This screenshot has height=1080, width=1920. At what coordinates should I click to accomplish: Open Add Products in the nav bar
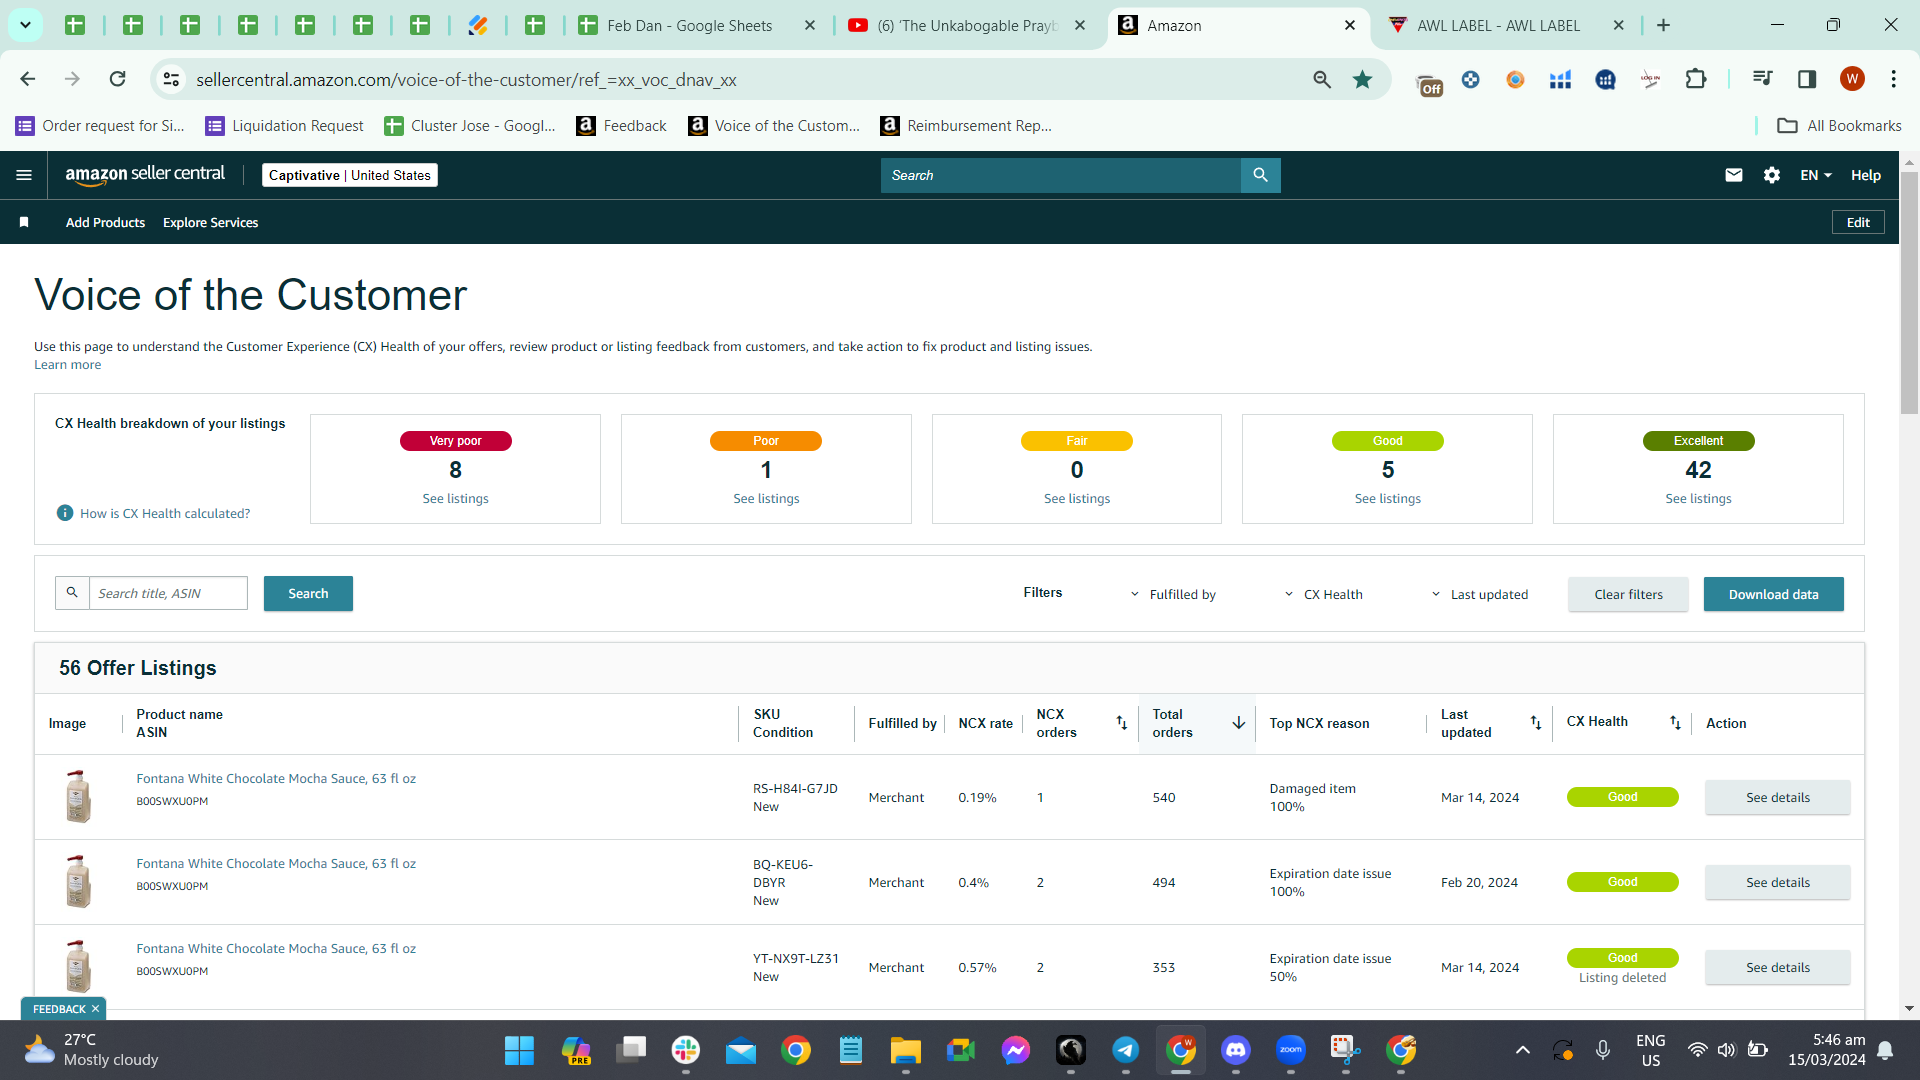(105, 222)
